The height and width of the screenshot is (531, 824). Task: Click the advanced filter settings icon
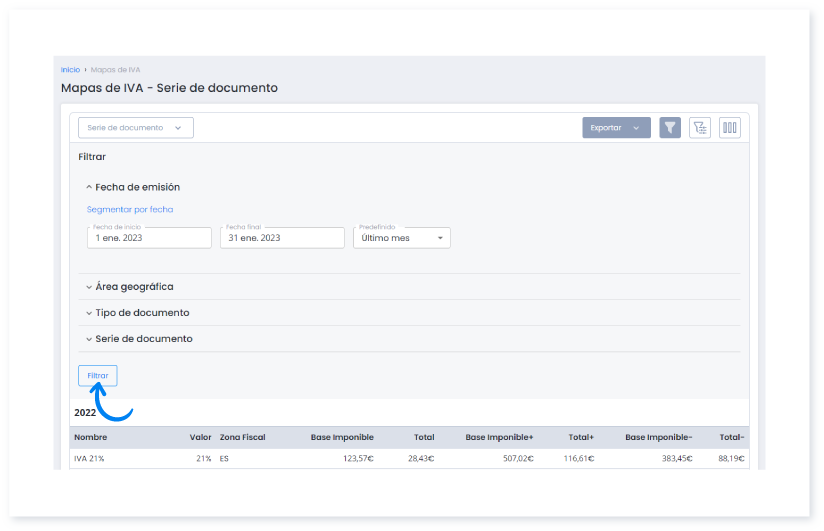pyautogui.click(x=700, y=128)
